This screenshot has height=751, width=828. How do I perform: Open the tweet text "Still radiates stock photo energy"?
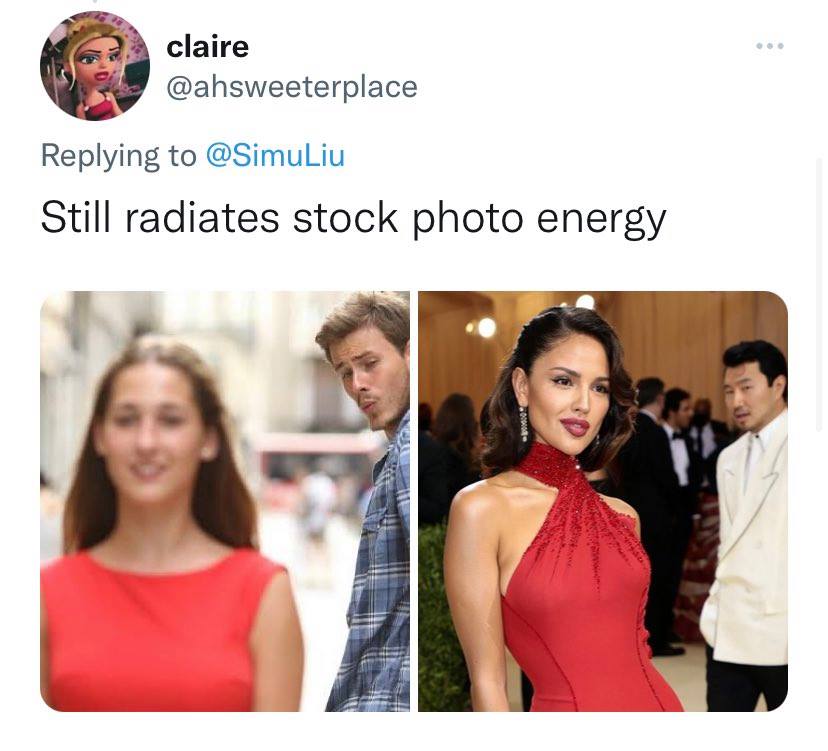tap(353, 218)
